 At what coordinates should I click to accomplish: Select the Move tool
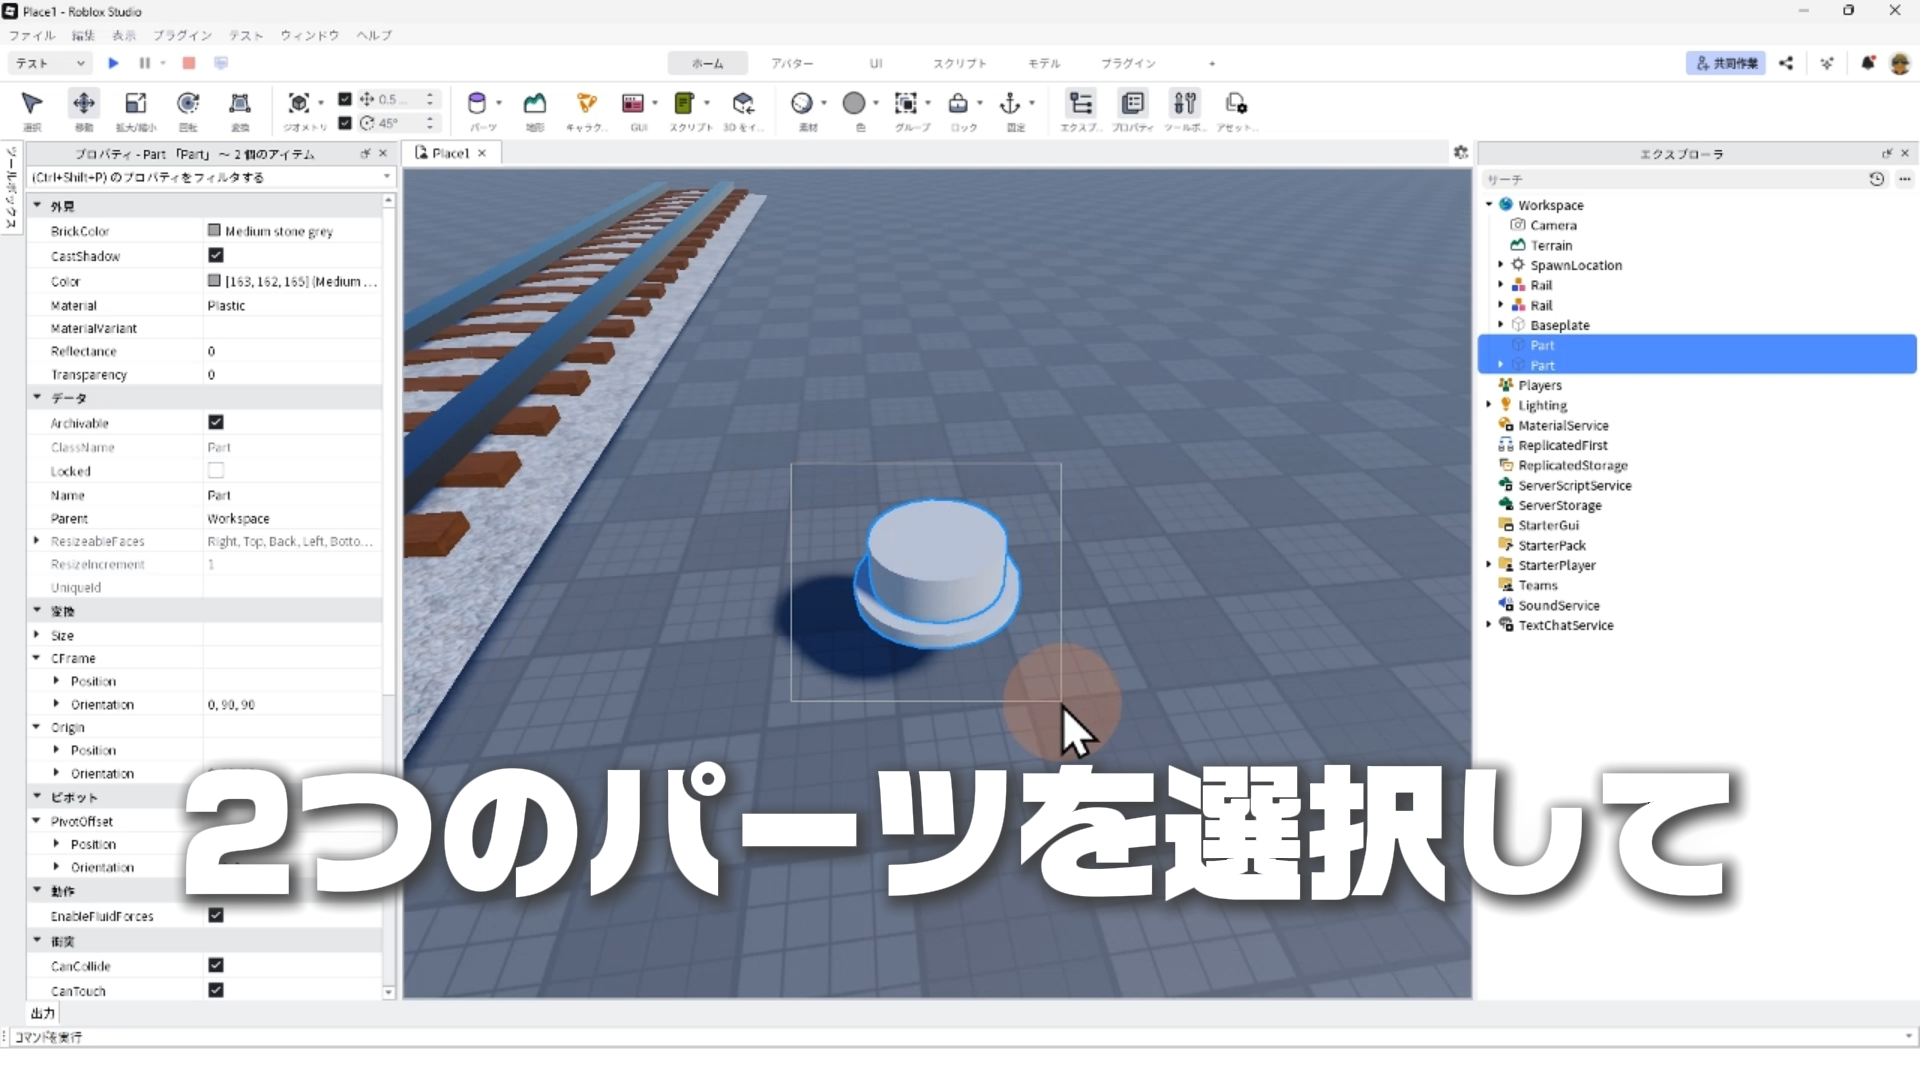pyautogui.click(x=84, y=104)
